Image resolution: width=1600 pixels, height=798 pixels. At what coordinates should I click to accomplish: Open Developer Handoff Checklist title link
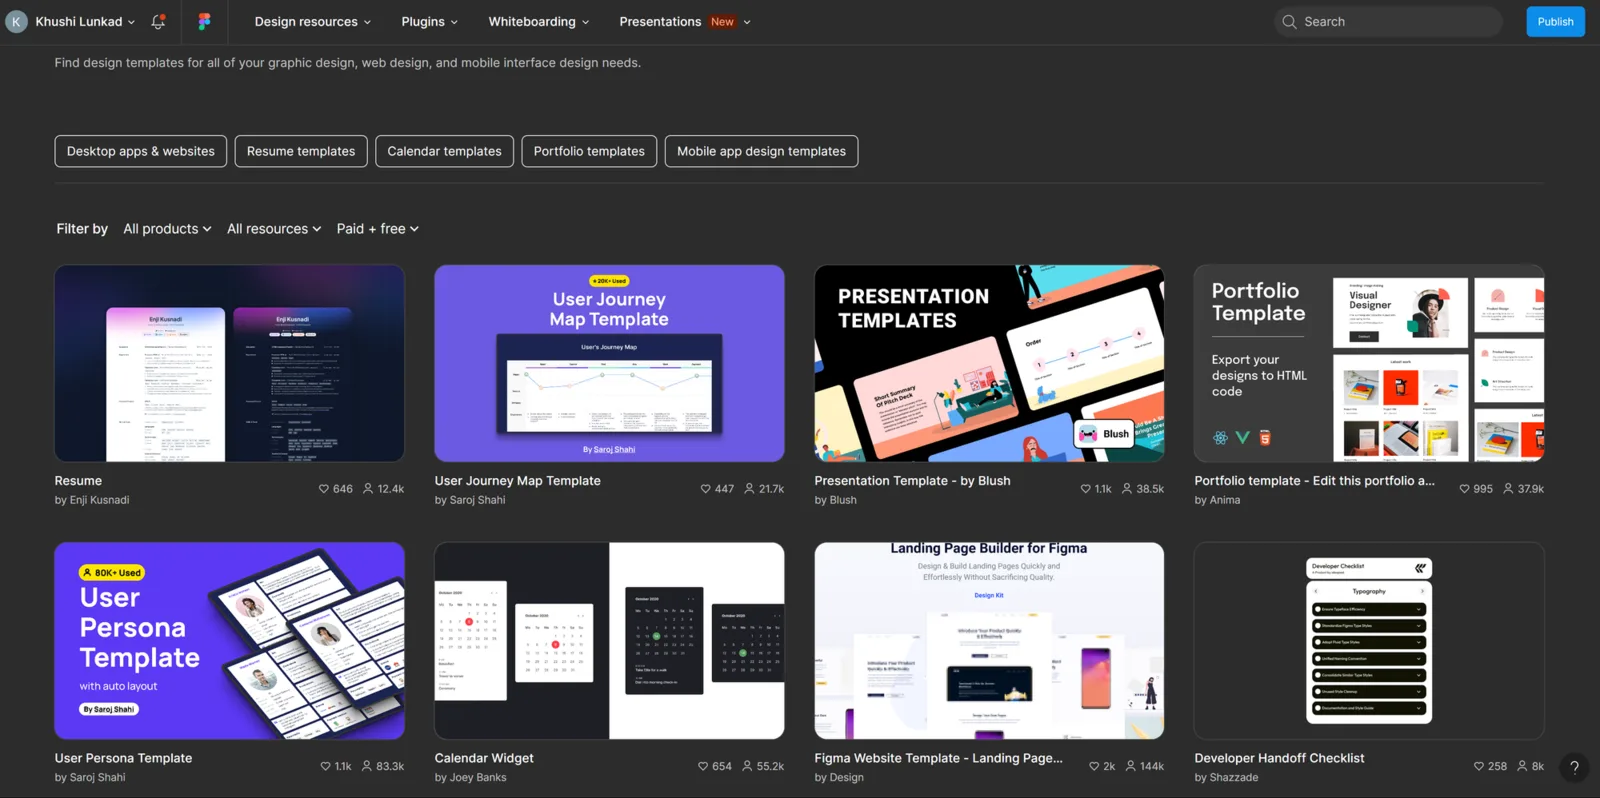pyautogui.click(x=1279, y=758)
